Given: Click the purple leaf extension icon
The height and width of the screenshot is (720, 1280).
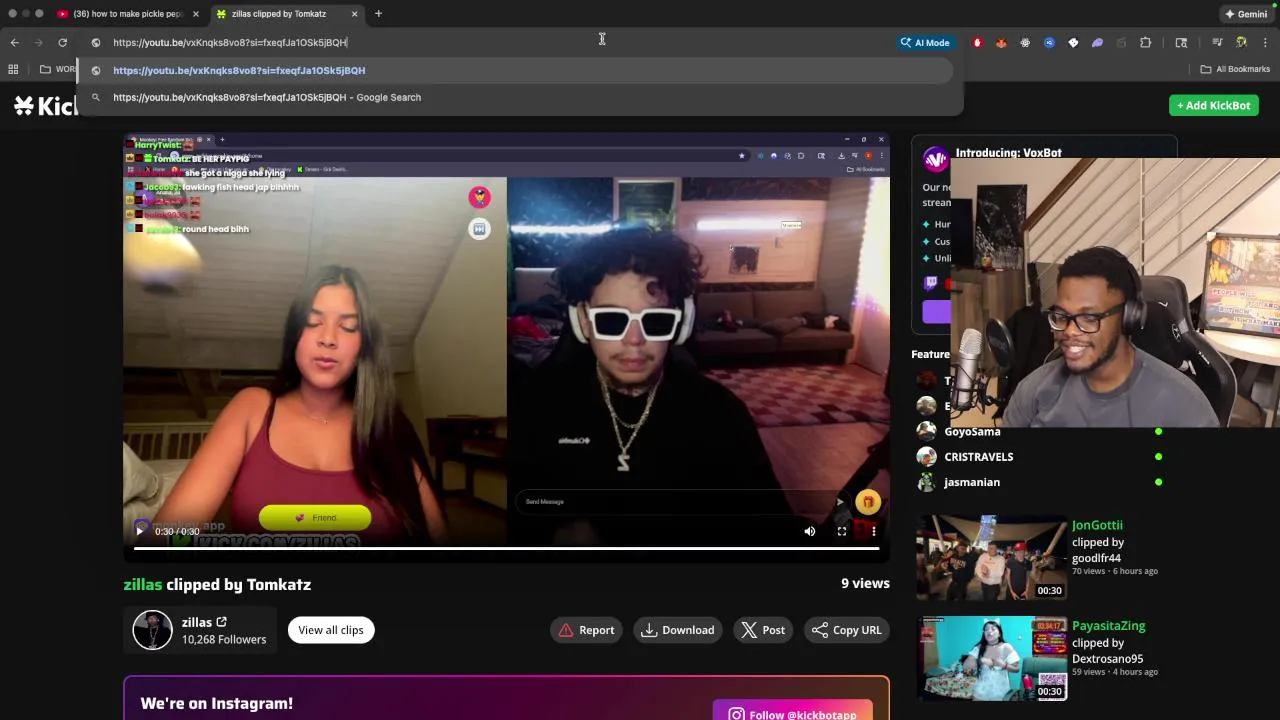Looking at the screenshot, I should coord(1097,43).
